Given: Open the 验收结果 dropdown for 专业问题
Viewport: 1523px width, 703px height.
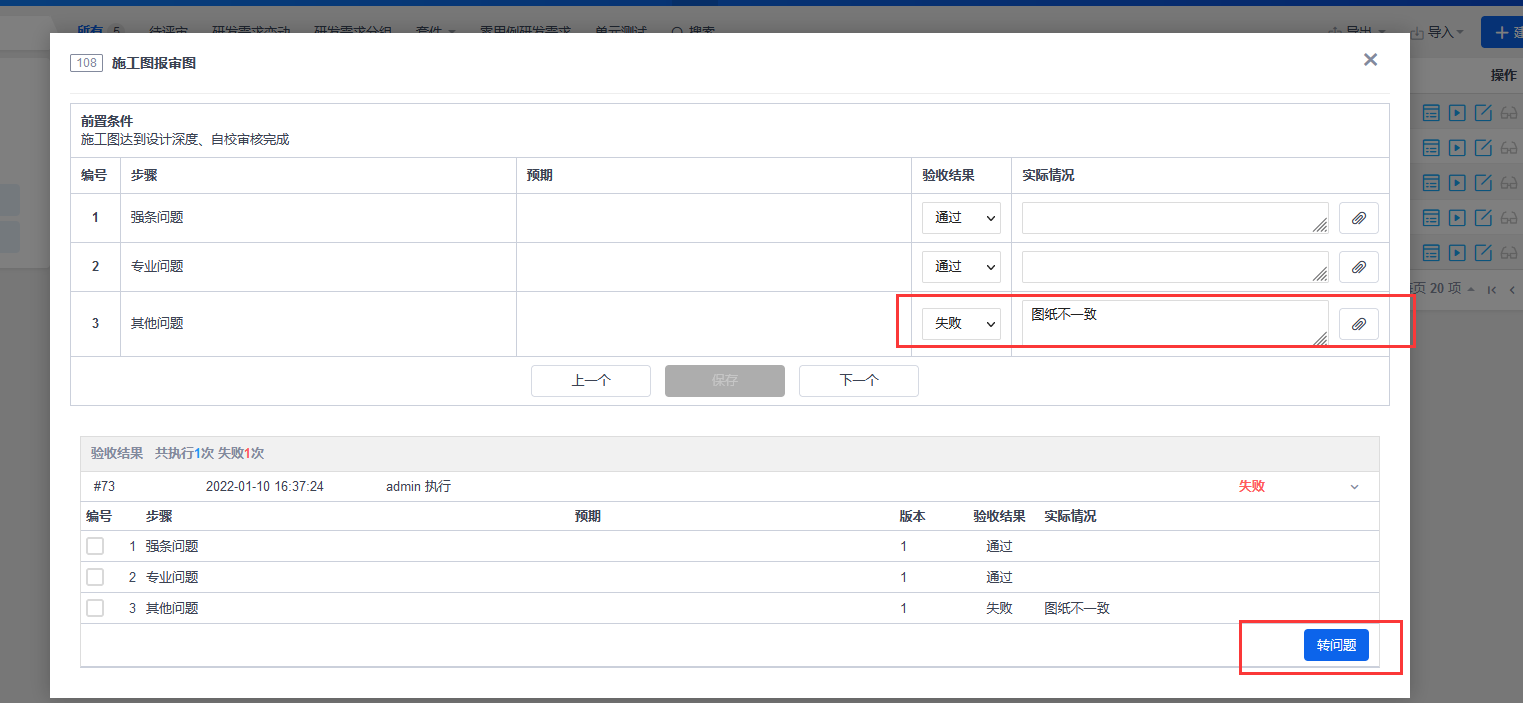Looking at the screenshot, I should point(961,267).
